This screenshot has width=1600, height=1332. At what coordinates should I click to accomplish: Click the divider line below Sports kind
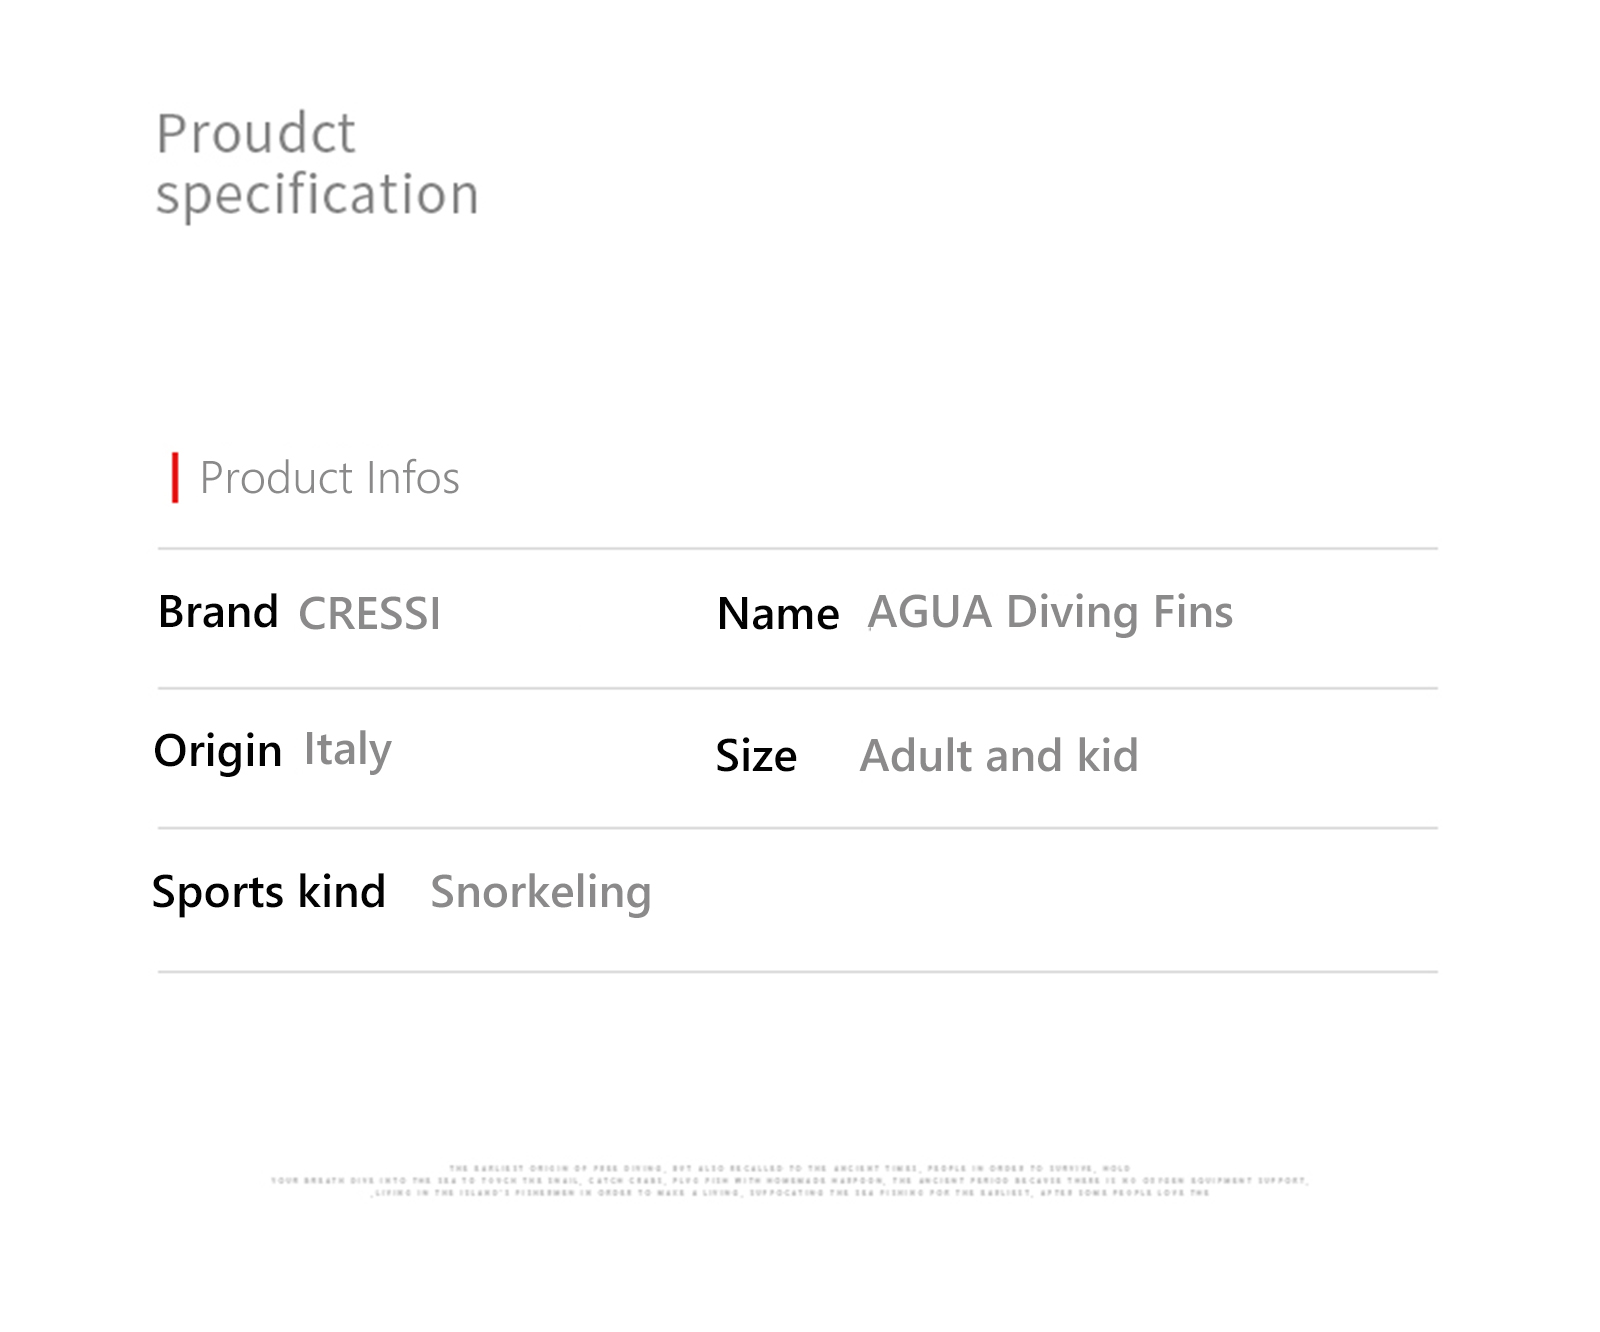point(797,972)
